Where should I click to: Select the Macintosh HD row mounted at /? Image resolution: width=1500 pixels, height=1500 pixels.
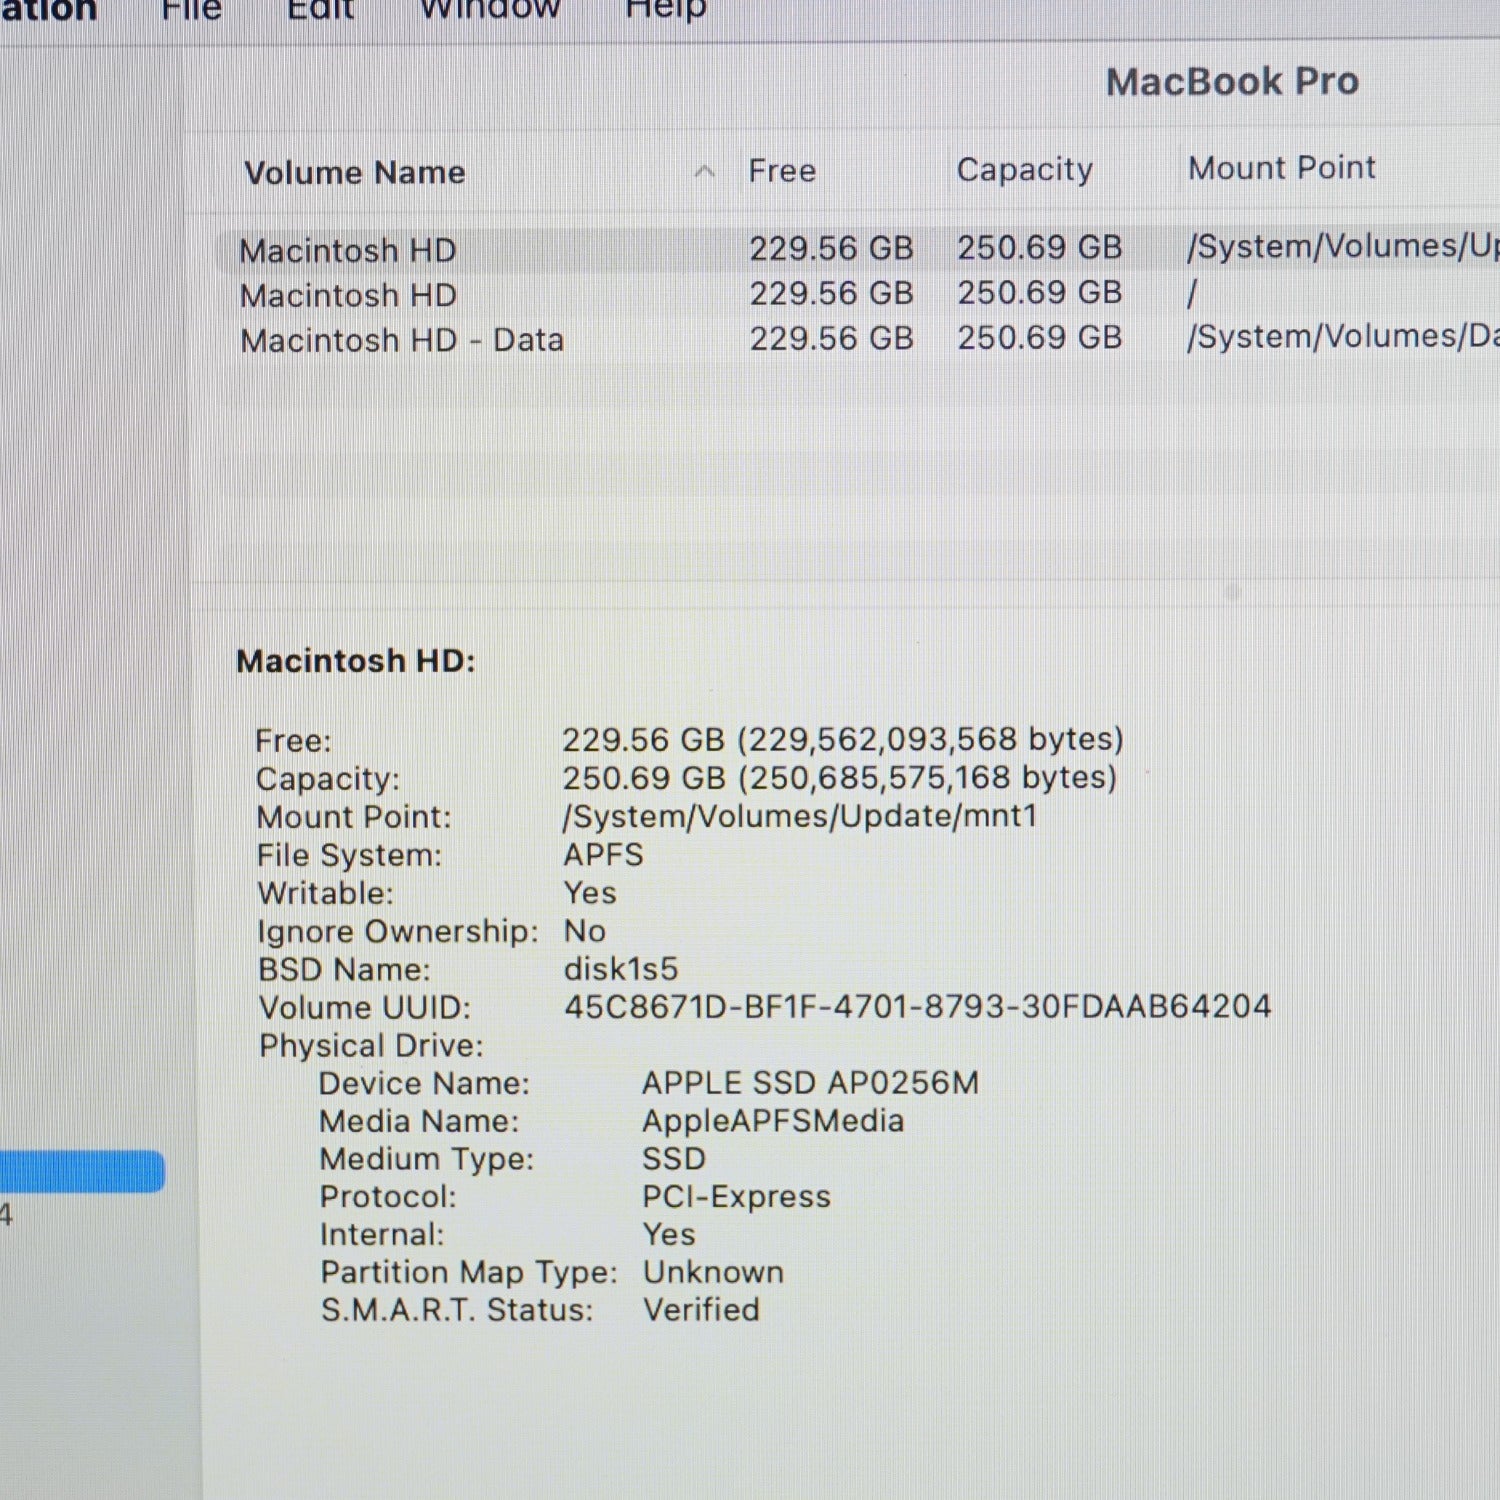pyautogui.click(x=858, y=294)
